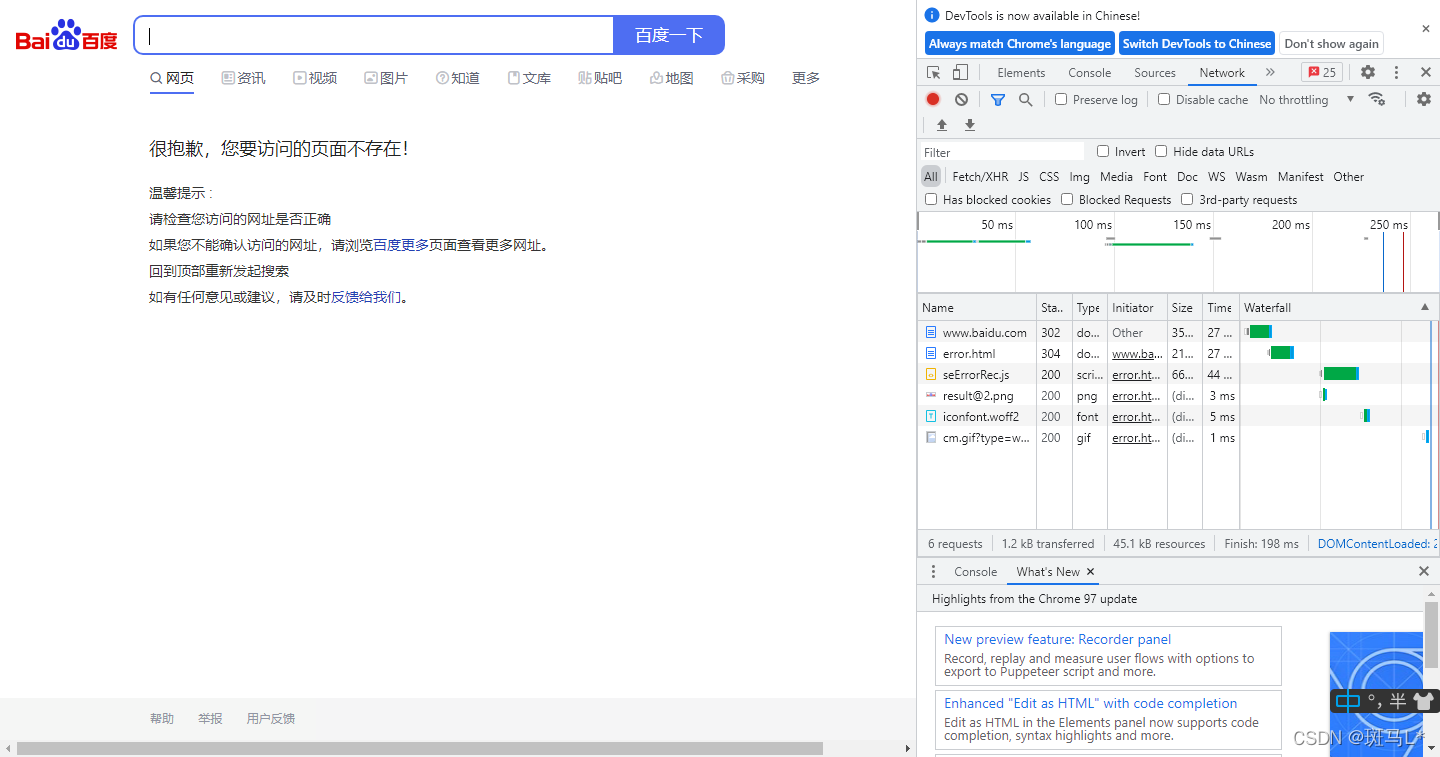
Task: Open the 文库 library category
Action: pos(529,78)
